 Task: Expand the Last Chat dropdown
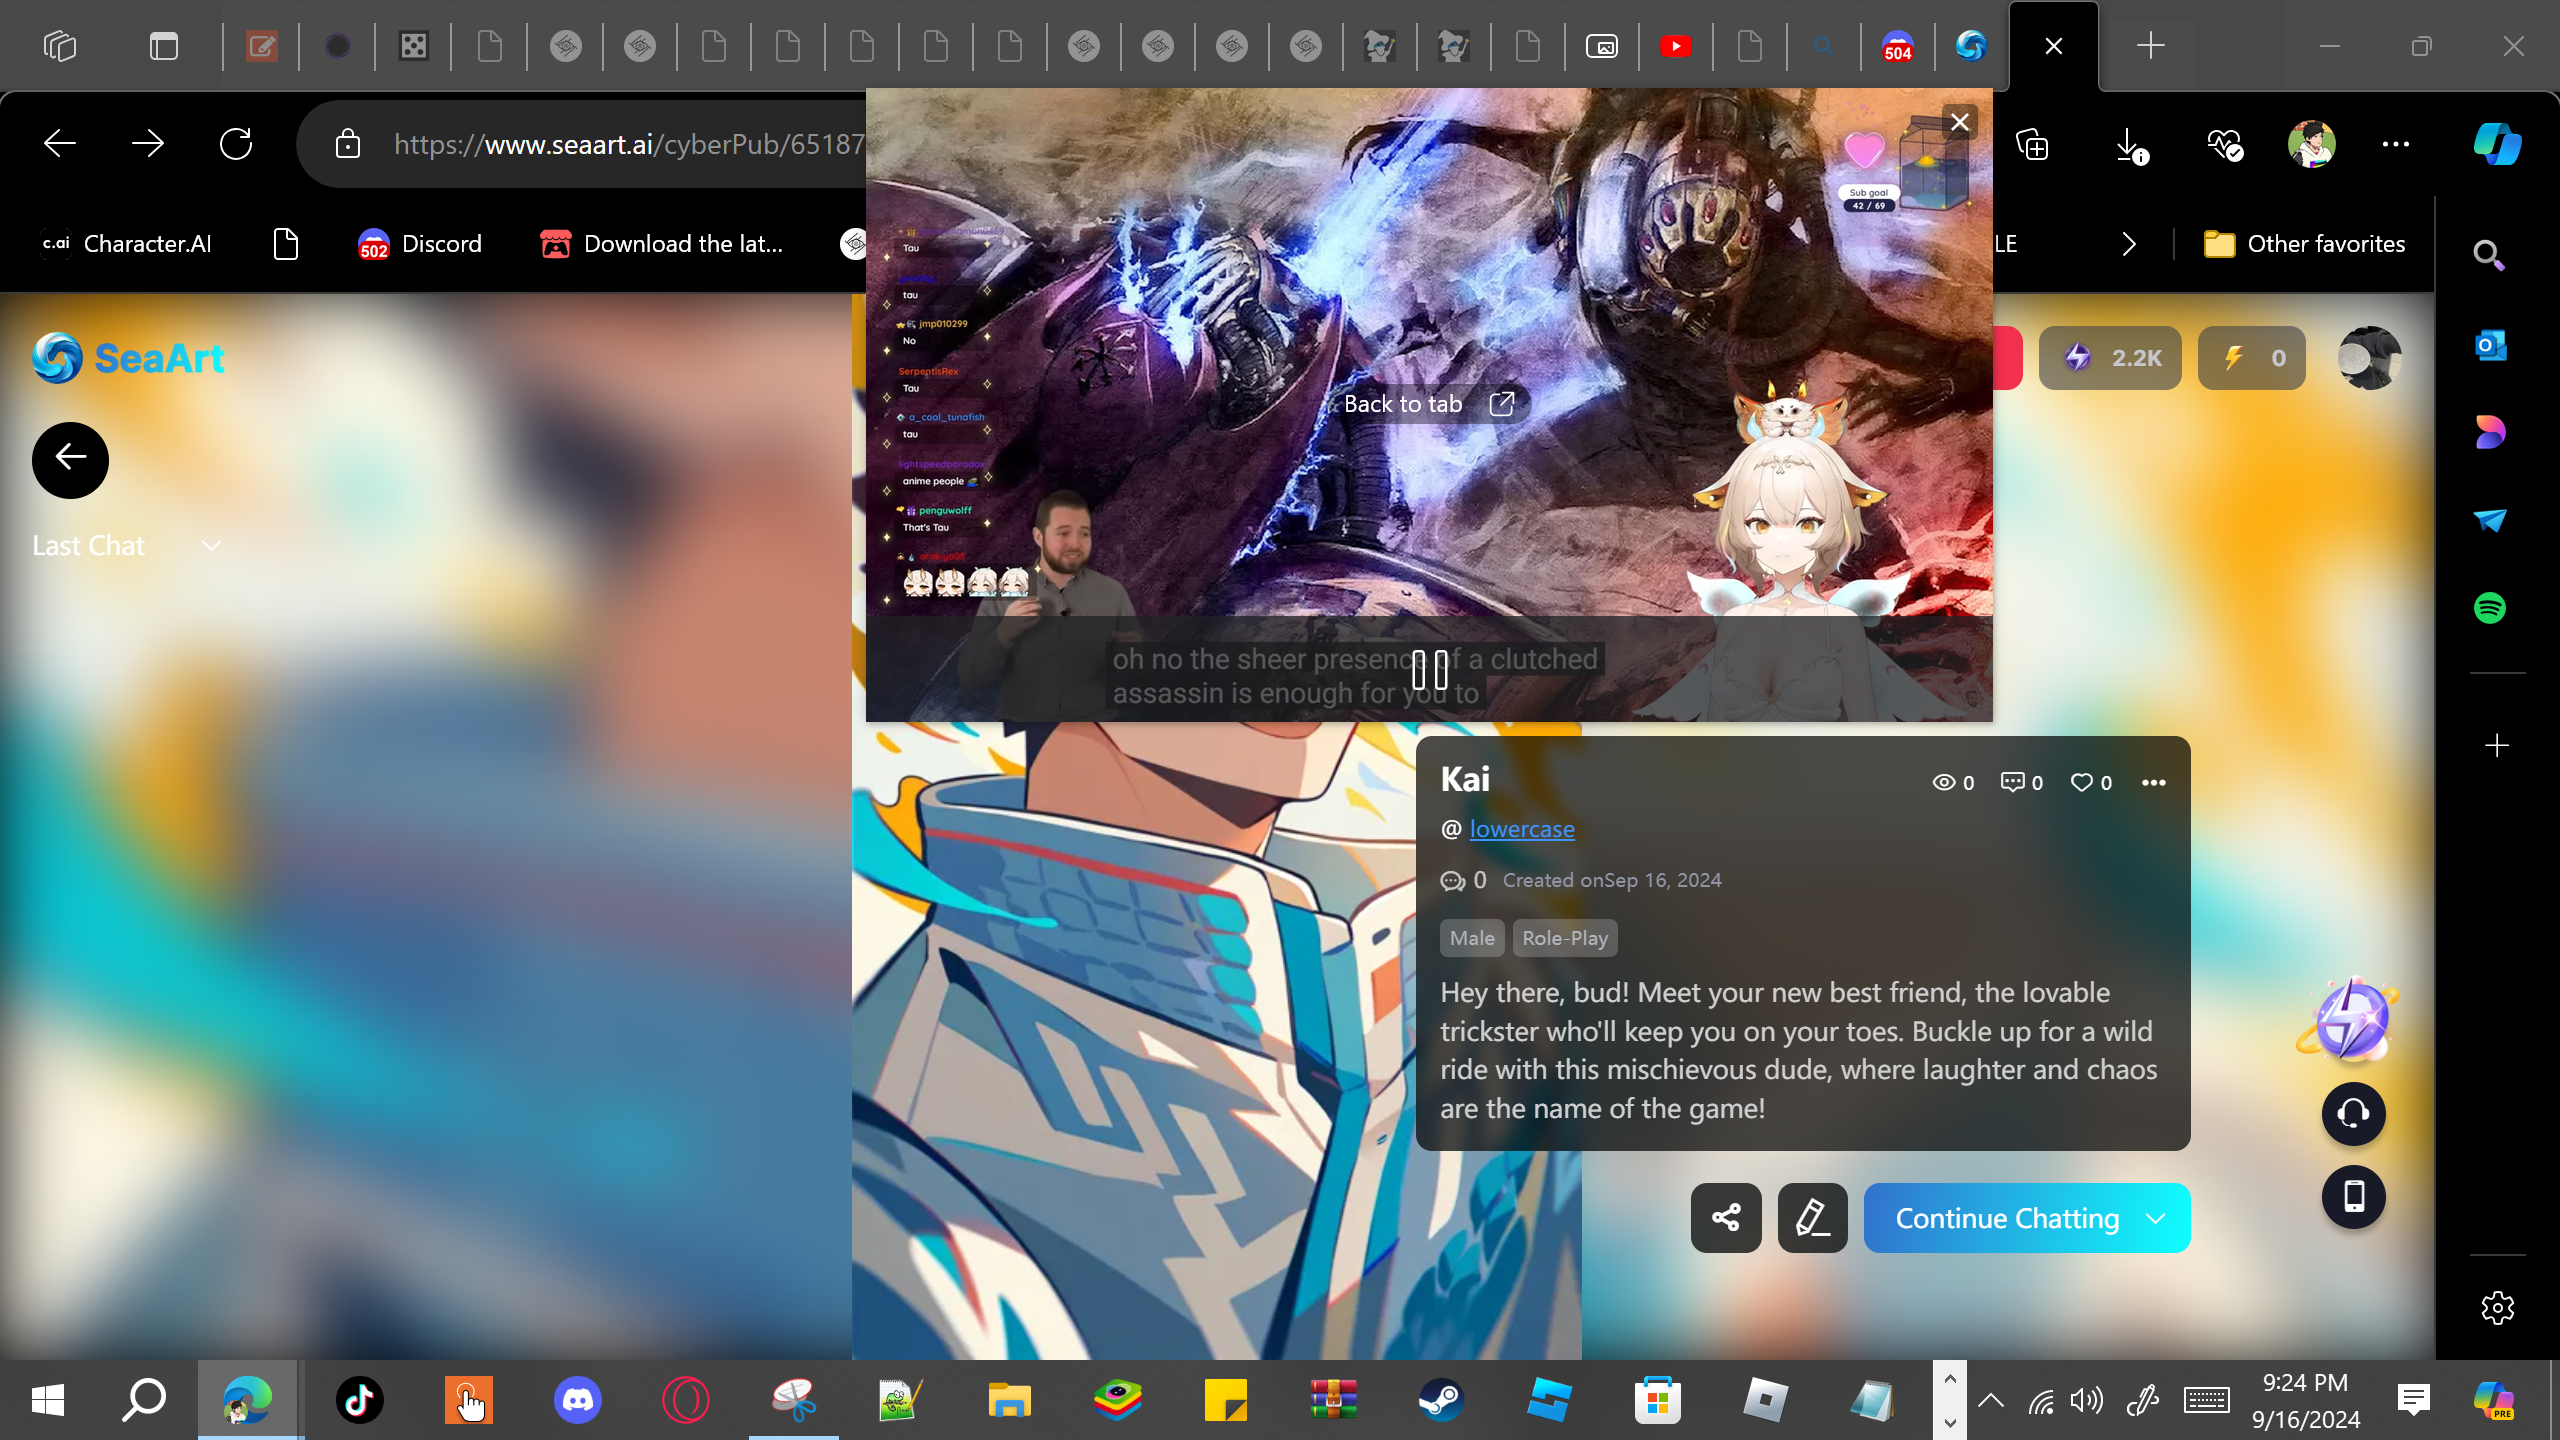click(x=127, y=546)
